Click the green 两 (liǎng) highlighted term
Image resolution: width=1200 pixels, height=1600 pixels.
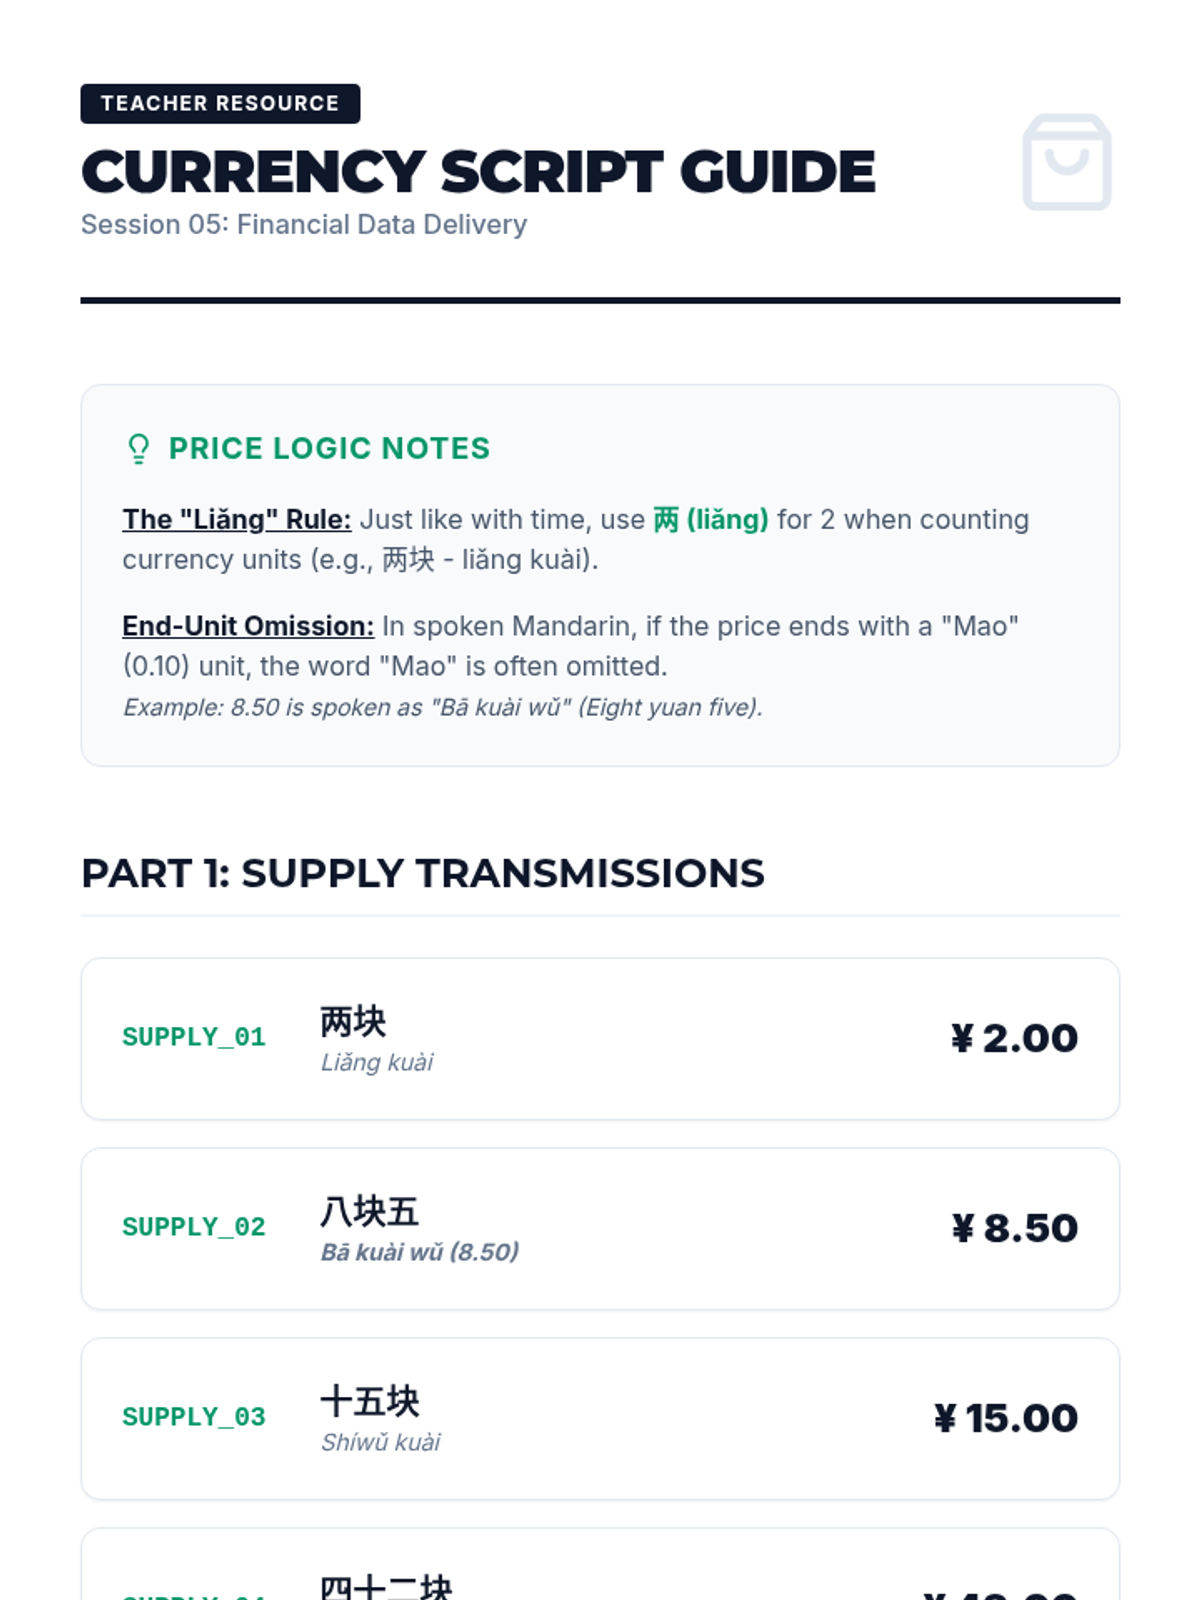(711, 519)
